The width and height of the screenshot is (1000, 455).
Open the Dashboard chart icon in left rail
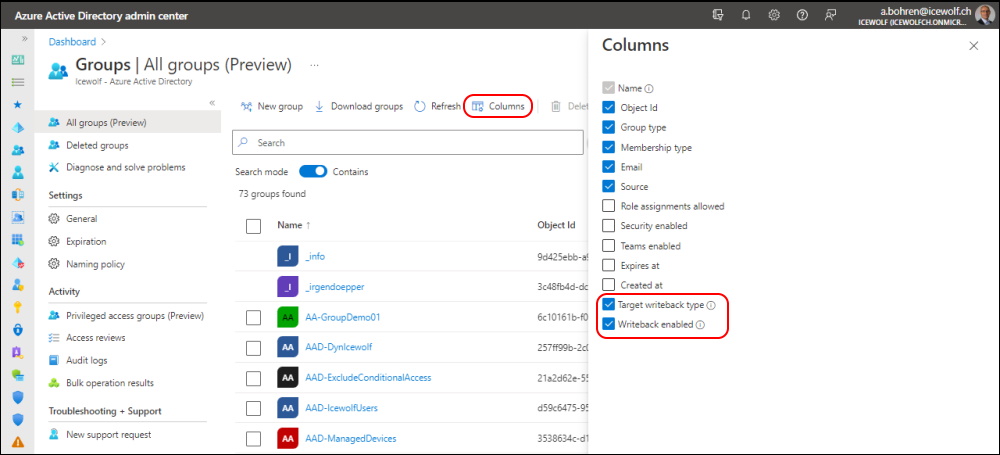coord(18,59)
